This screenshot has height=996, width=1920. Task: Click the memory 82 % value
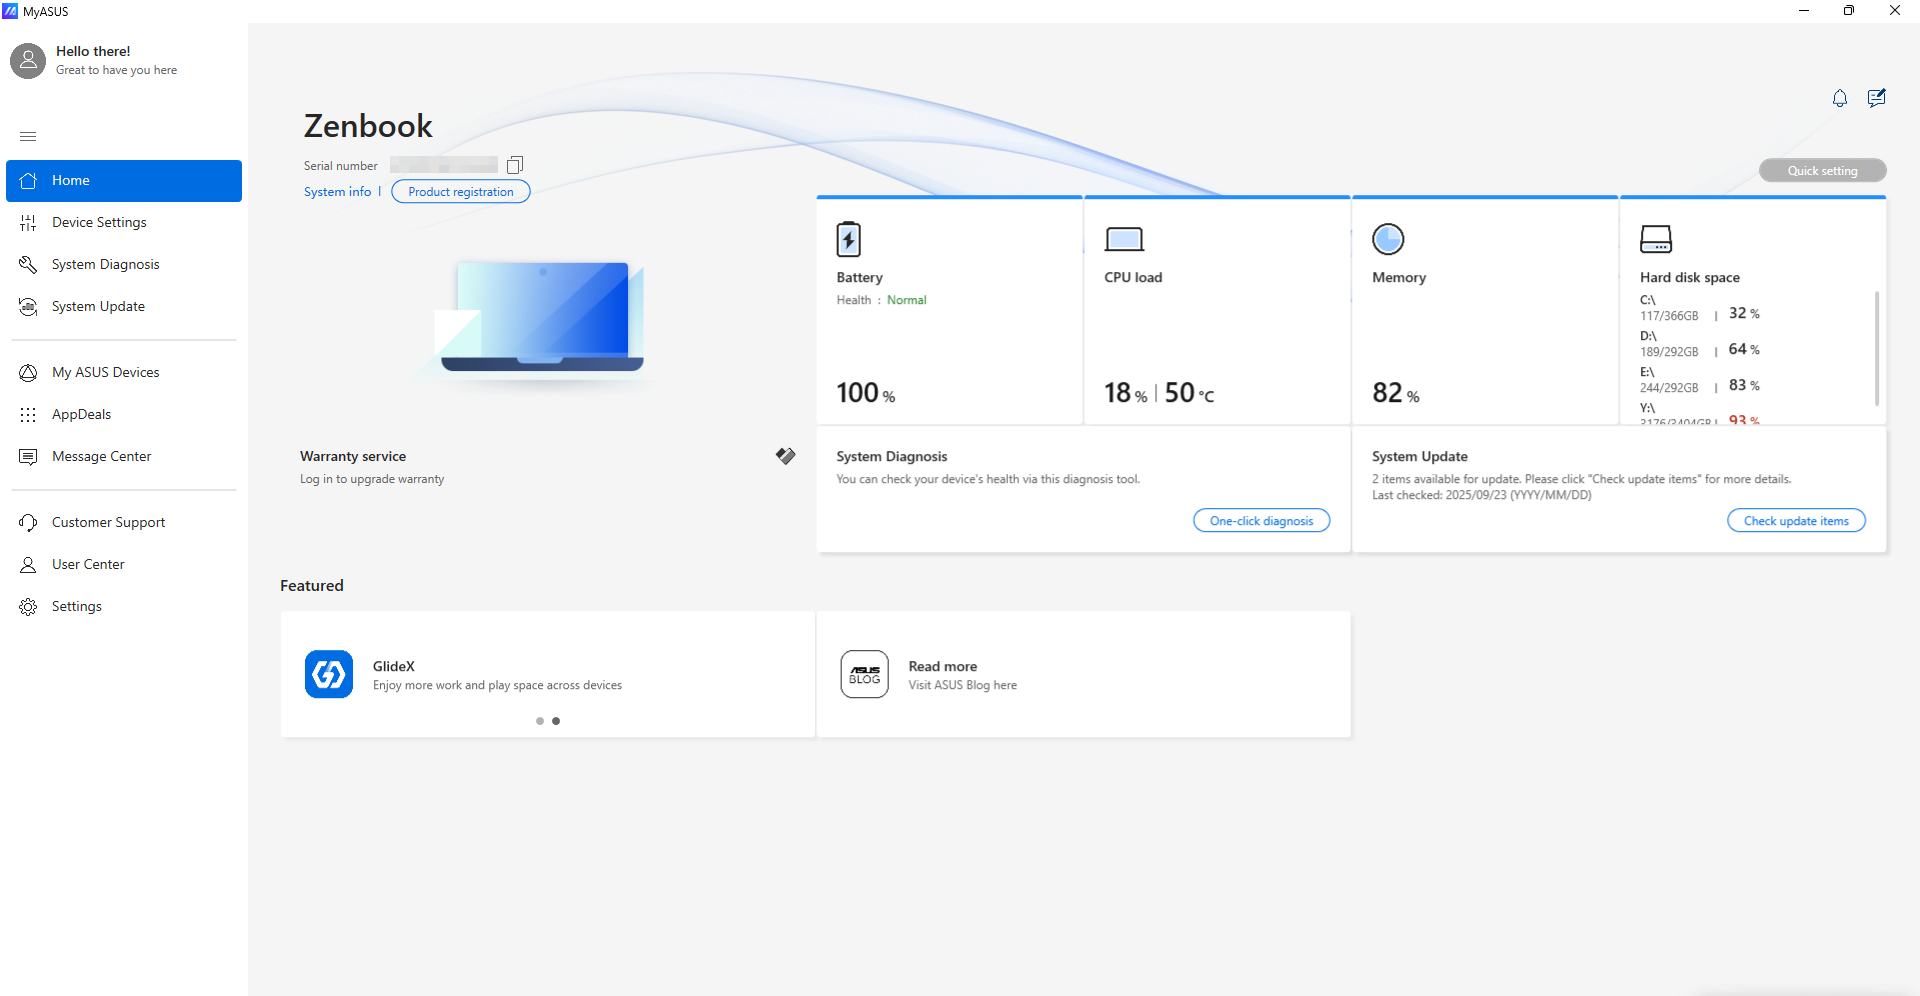pos(1396,393)
